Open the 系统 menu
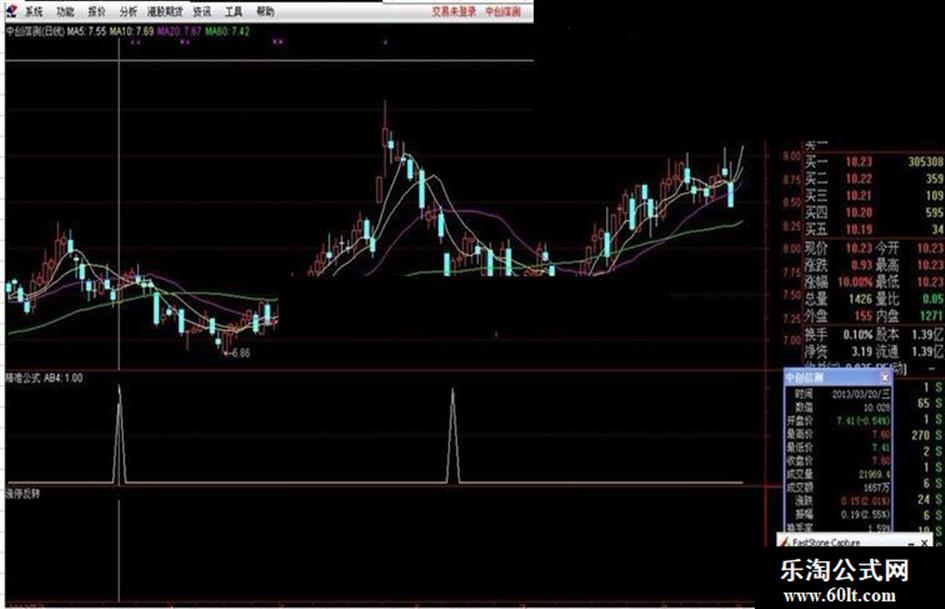 click(x=33, y=11)
